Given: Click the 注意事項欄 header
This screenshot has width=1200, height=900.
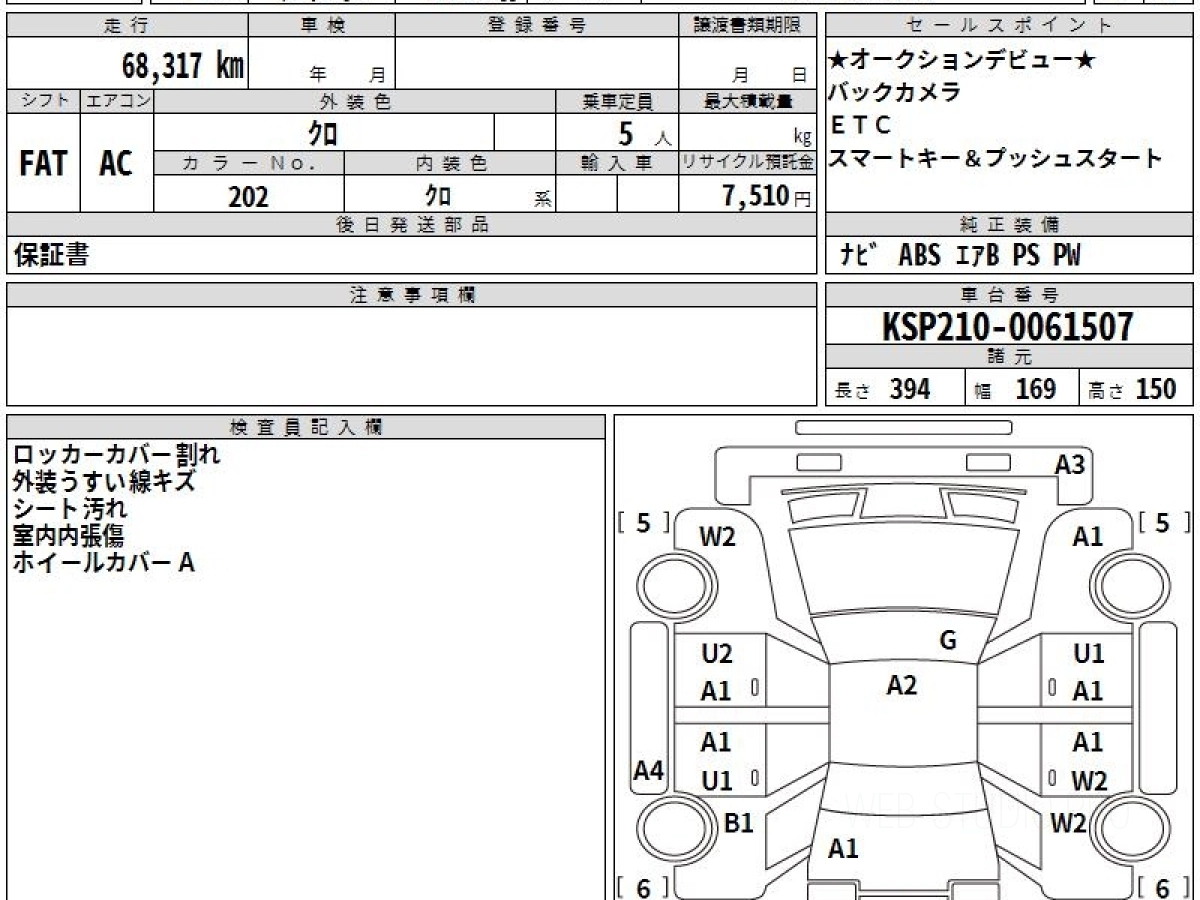Looking at the screenshot, I should pos(411,295).
